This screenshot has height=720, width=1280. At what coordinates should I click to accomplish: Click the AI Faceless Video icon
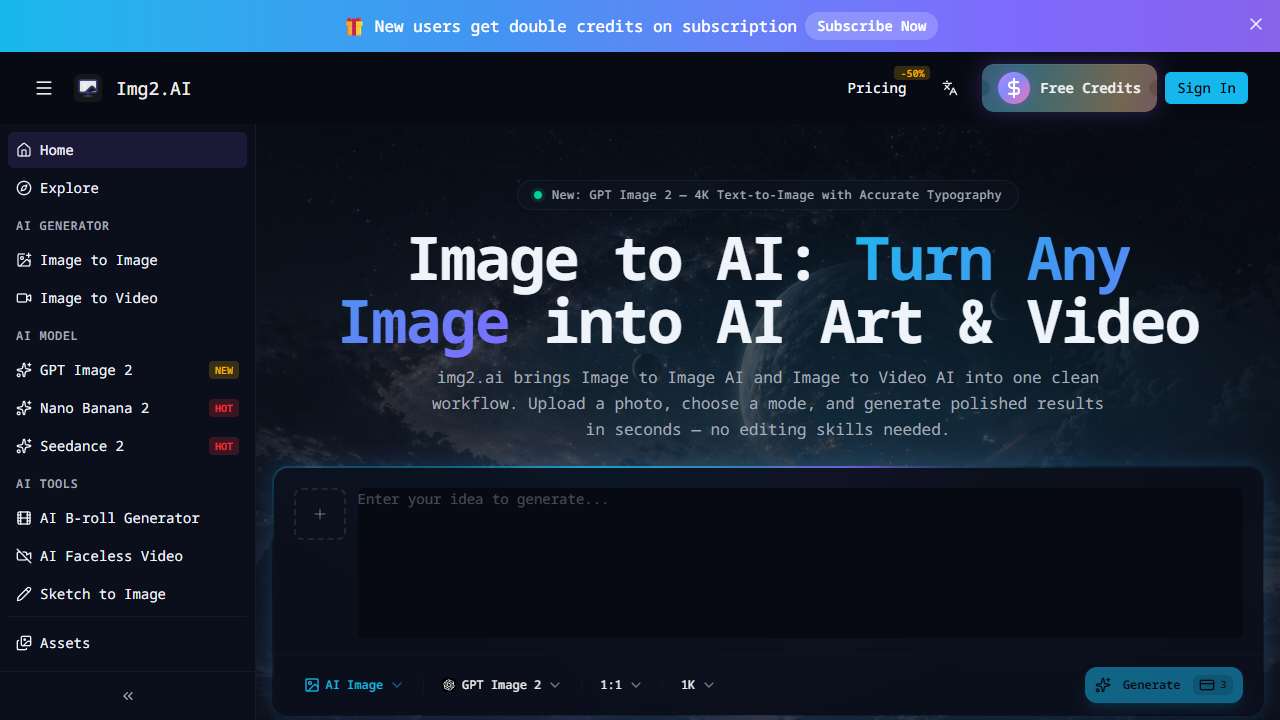(x=24, y=556)
